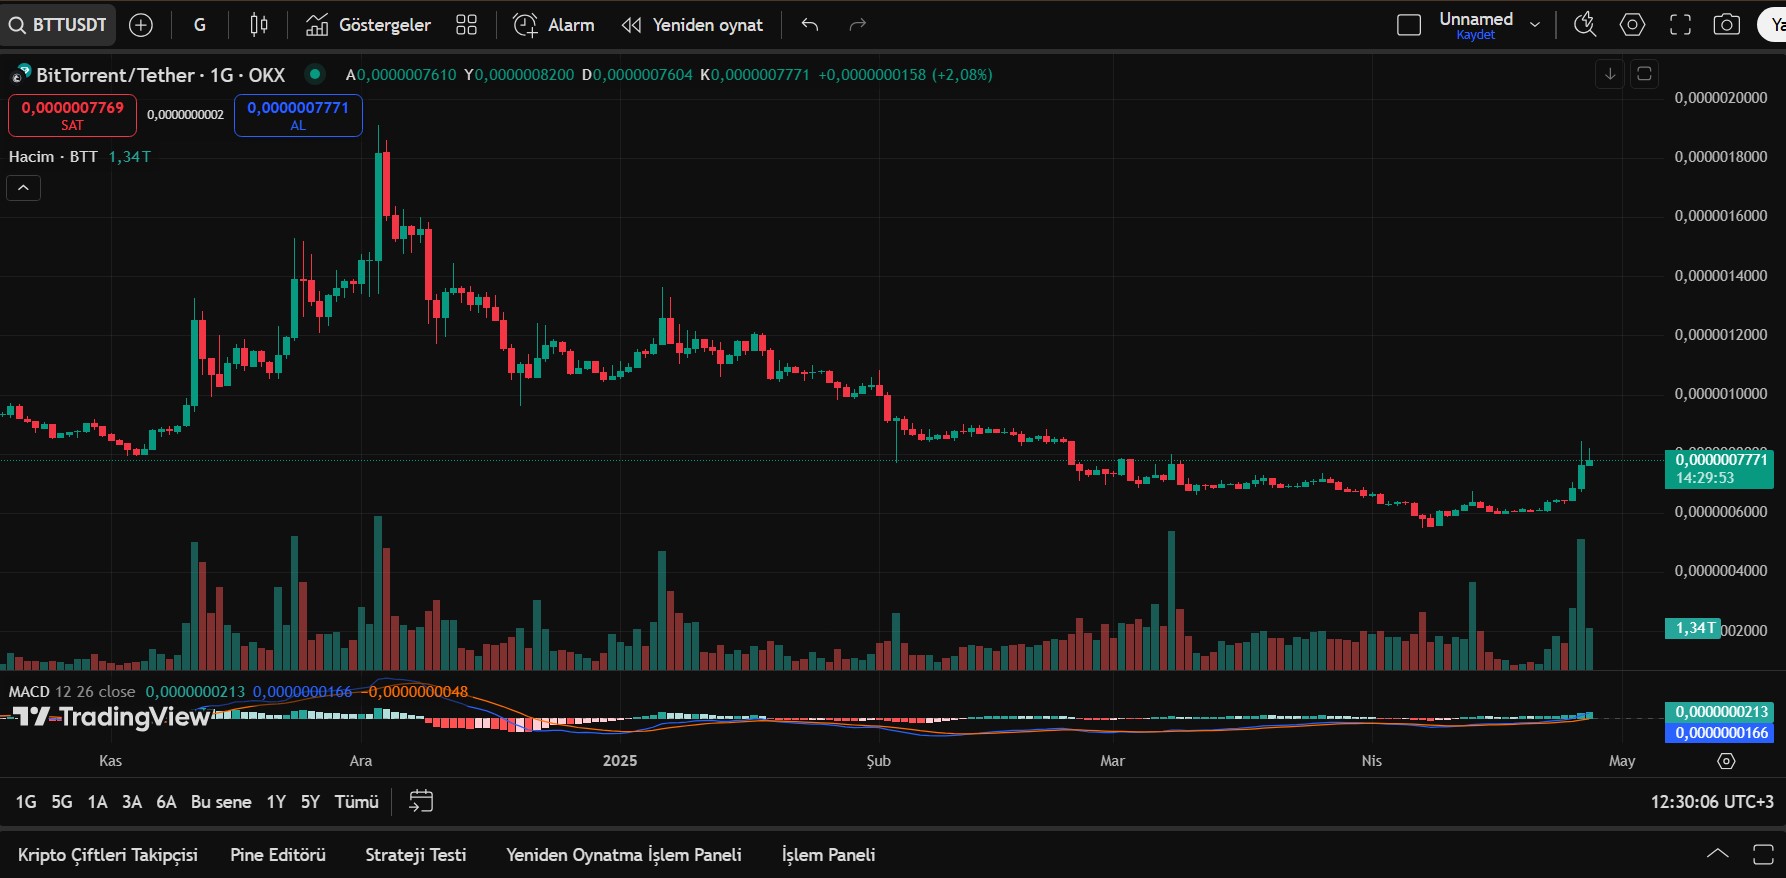Open the G timeframe interval selector
The width and height of the screenshot is (1786, 878).
click(x=200, y=25)
